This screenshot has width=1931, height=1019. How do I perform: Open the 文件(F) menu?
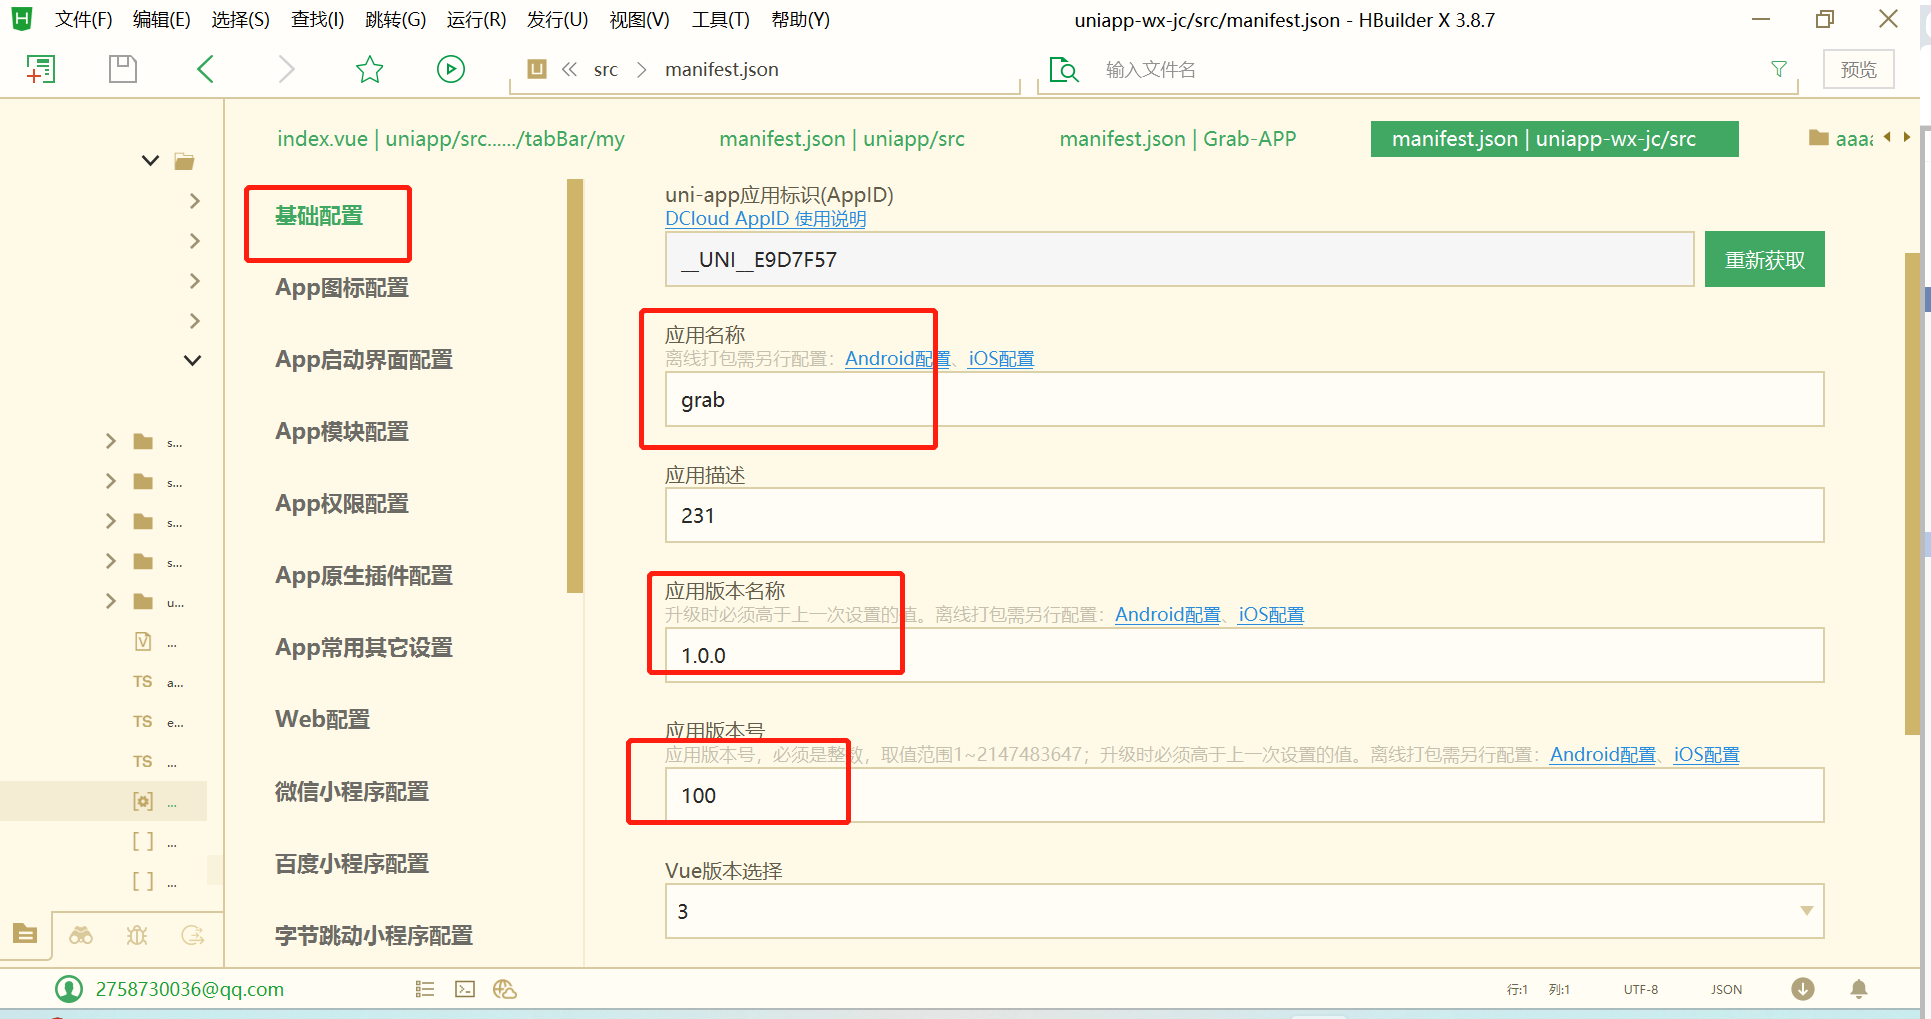pos(84,20)
